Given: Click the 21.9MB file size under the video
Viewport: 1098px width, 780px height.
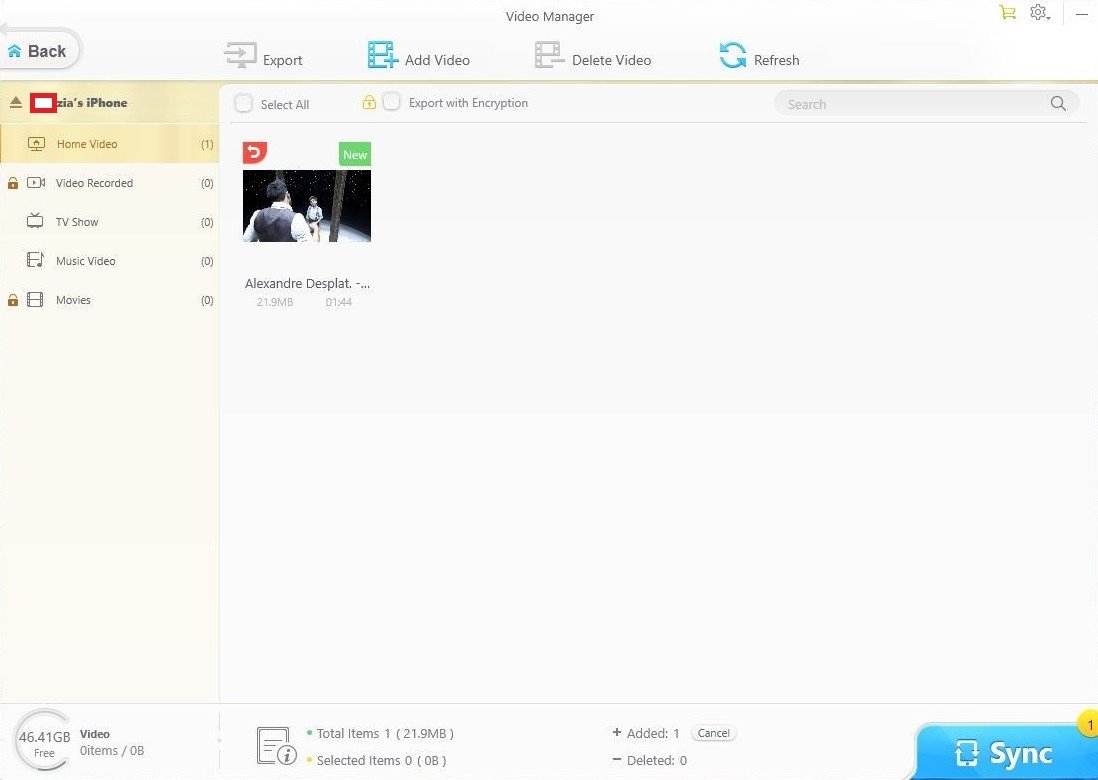Looking at the screenshot, I should [x=274, y=302].
